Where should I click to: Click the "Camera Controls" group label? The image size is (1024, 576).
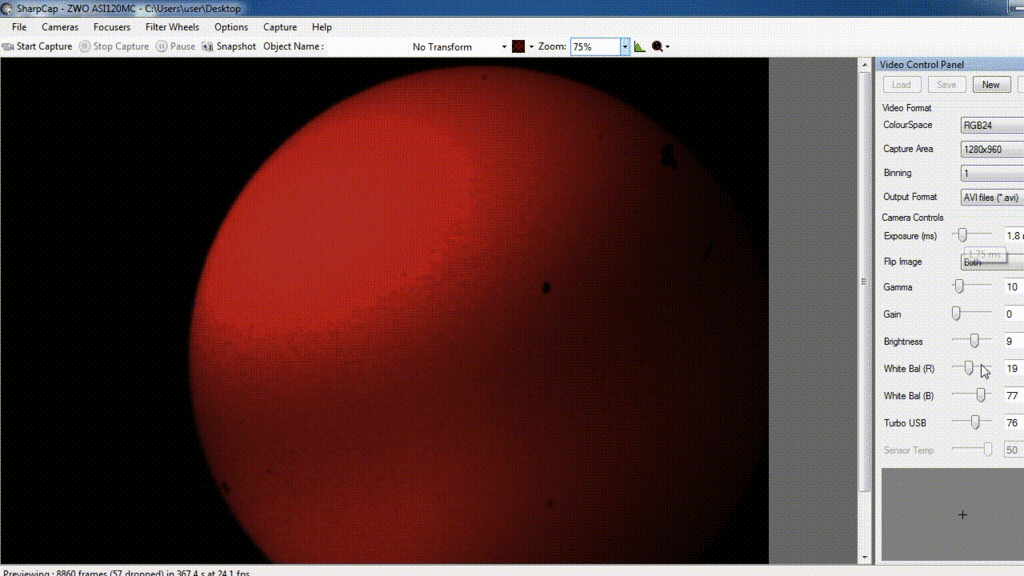pyautogui.click(x=912, y=217)
